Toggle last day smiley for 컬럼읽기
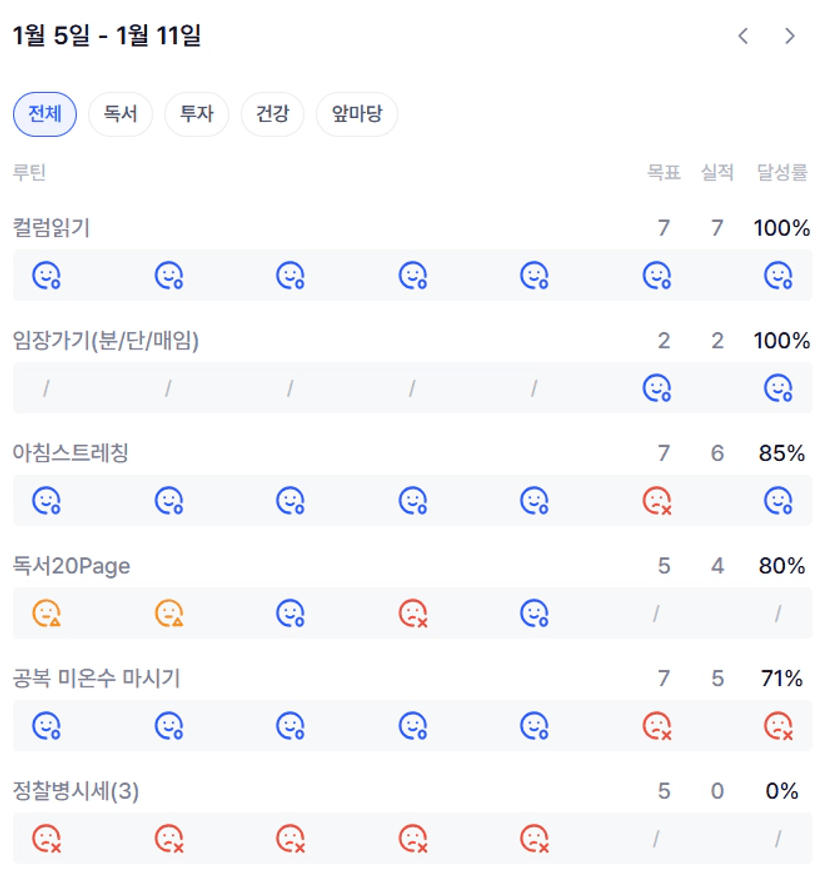The image size is (827, 878). [778, 275]
